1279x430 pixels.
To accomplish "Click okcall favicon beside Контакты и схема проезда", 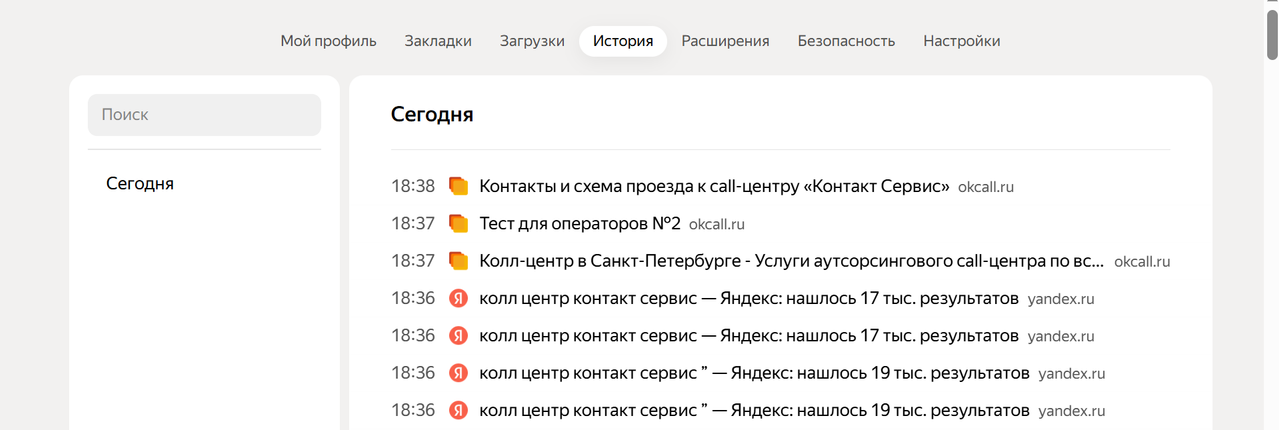I will [458, 186].
